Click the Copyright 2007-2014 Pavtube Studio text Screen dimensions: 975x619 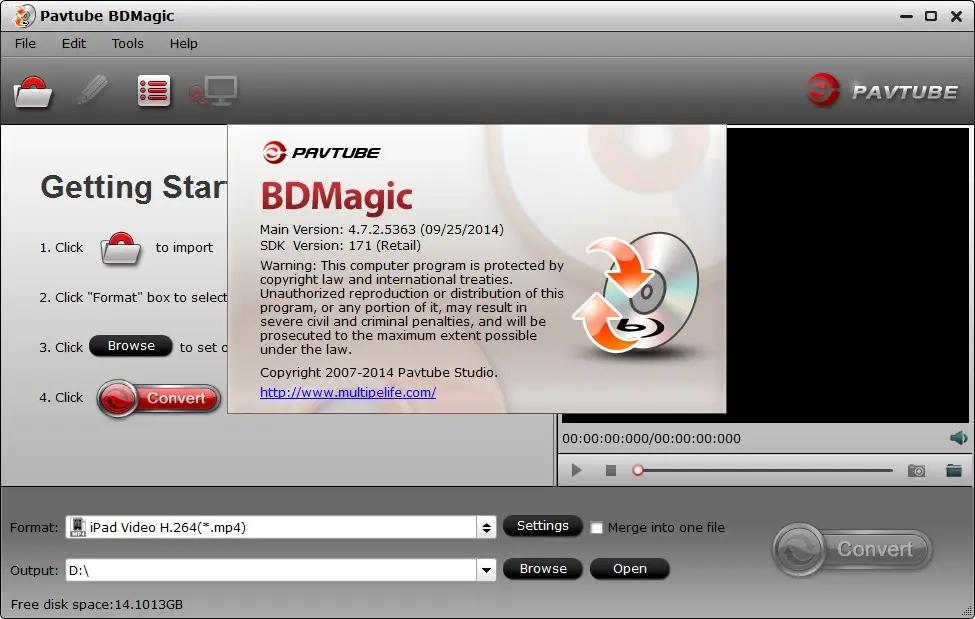pos(379,373)
